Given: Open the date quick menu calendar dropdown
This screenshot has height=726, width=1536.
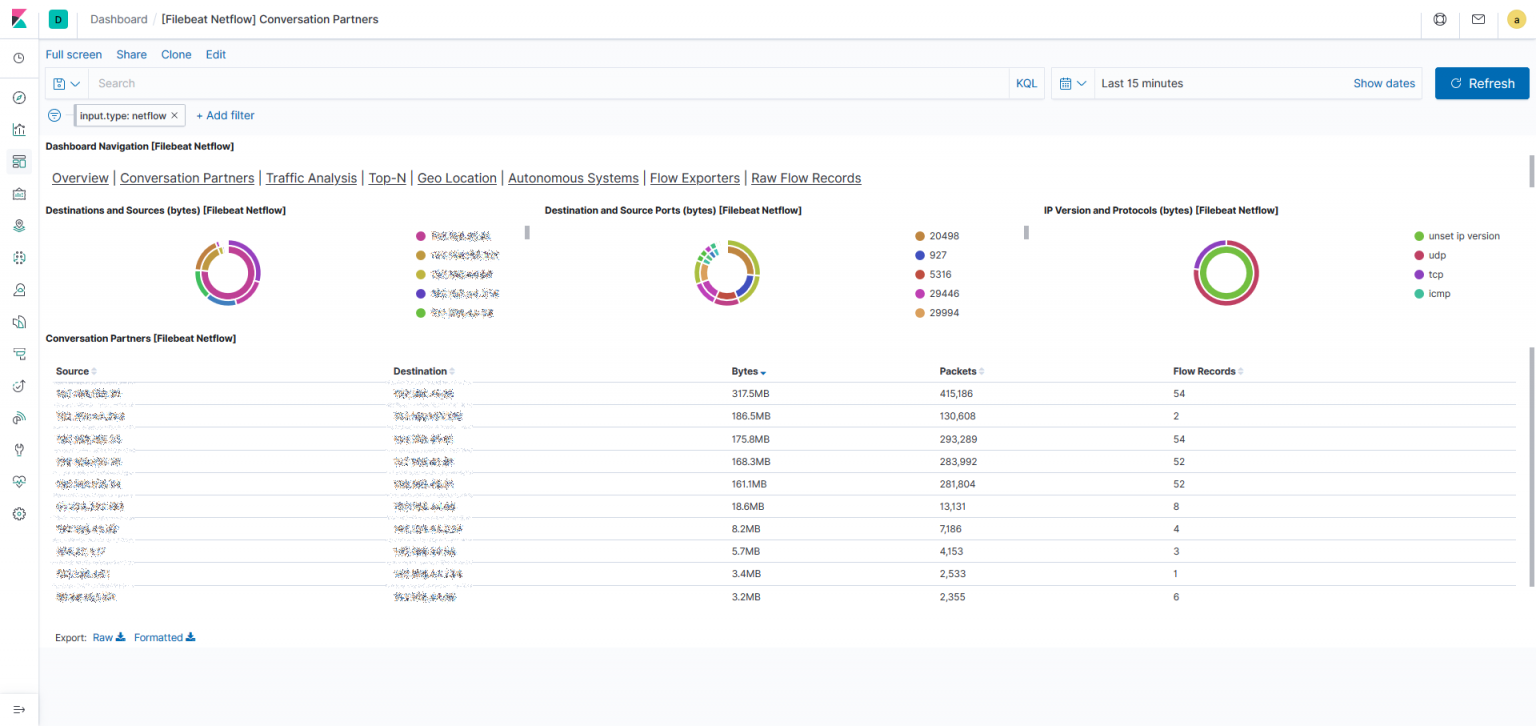Looking at the screenshot, I should click(x=1072, y=84).
